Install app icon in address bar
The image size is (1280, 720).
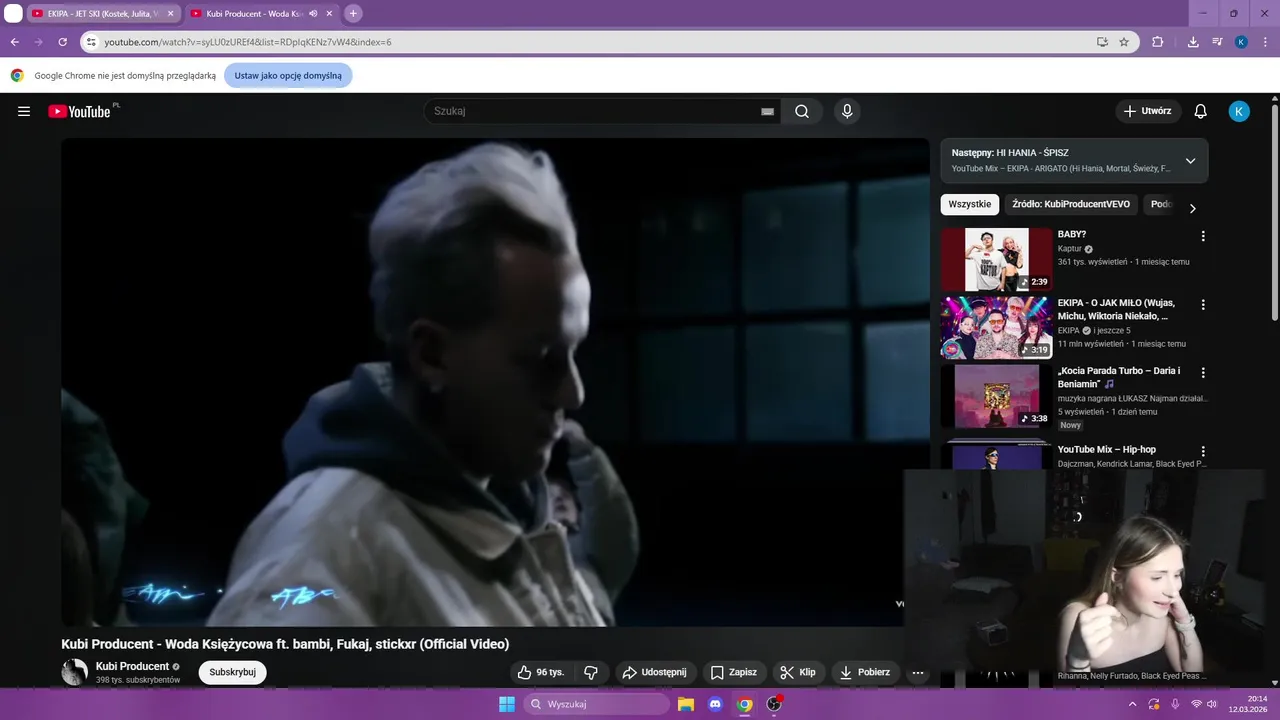(x=1102, y=42)
